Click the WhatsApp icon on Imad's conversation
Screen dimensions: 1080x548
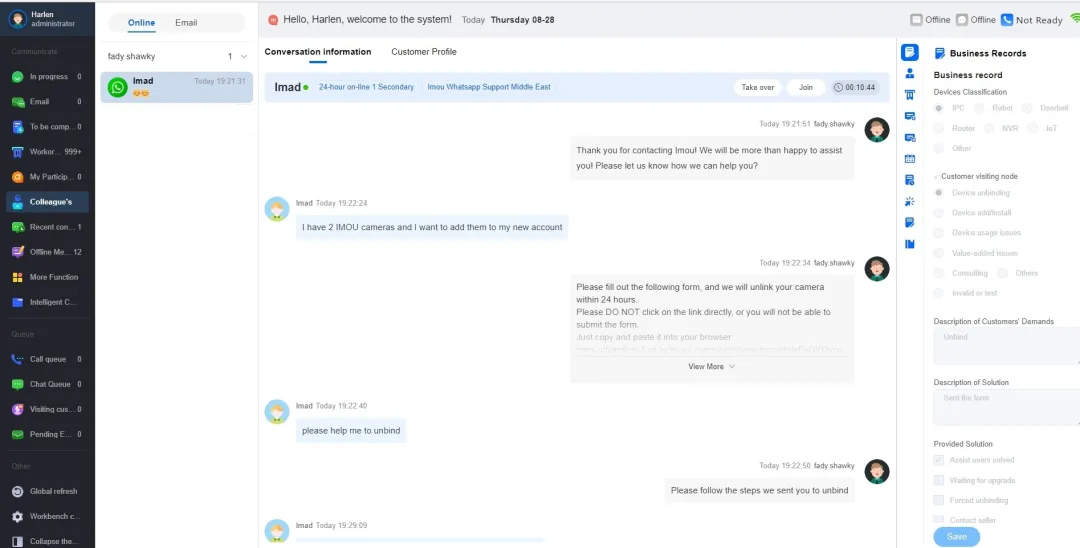pos(118,88)
